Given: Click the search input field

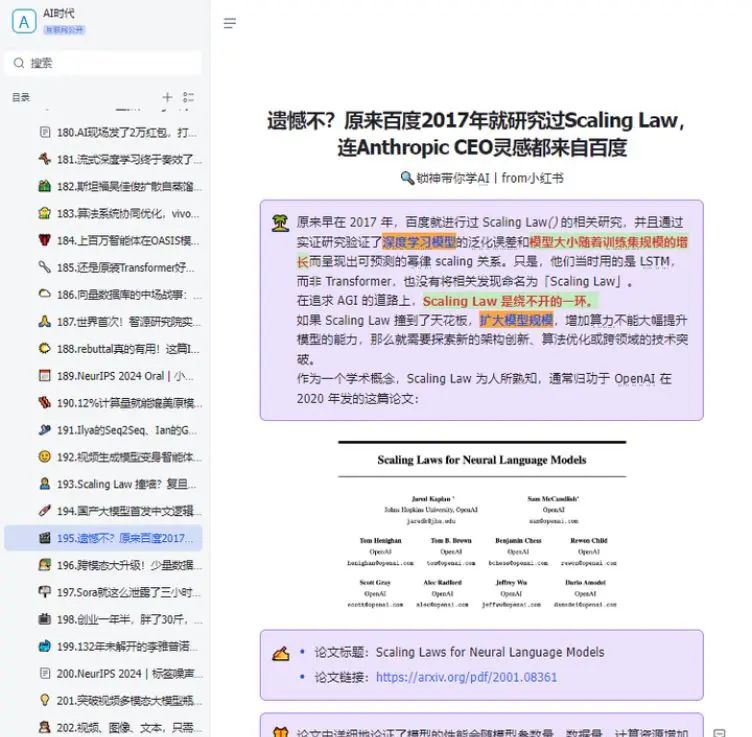Looking at the screenshot, I should click(103, 63).
